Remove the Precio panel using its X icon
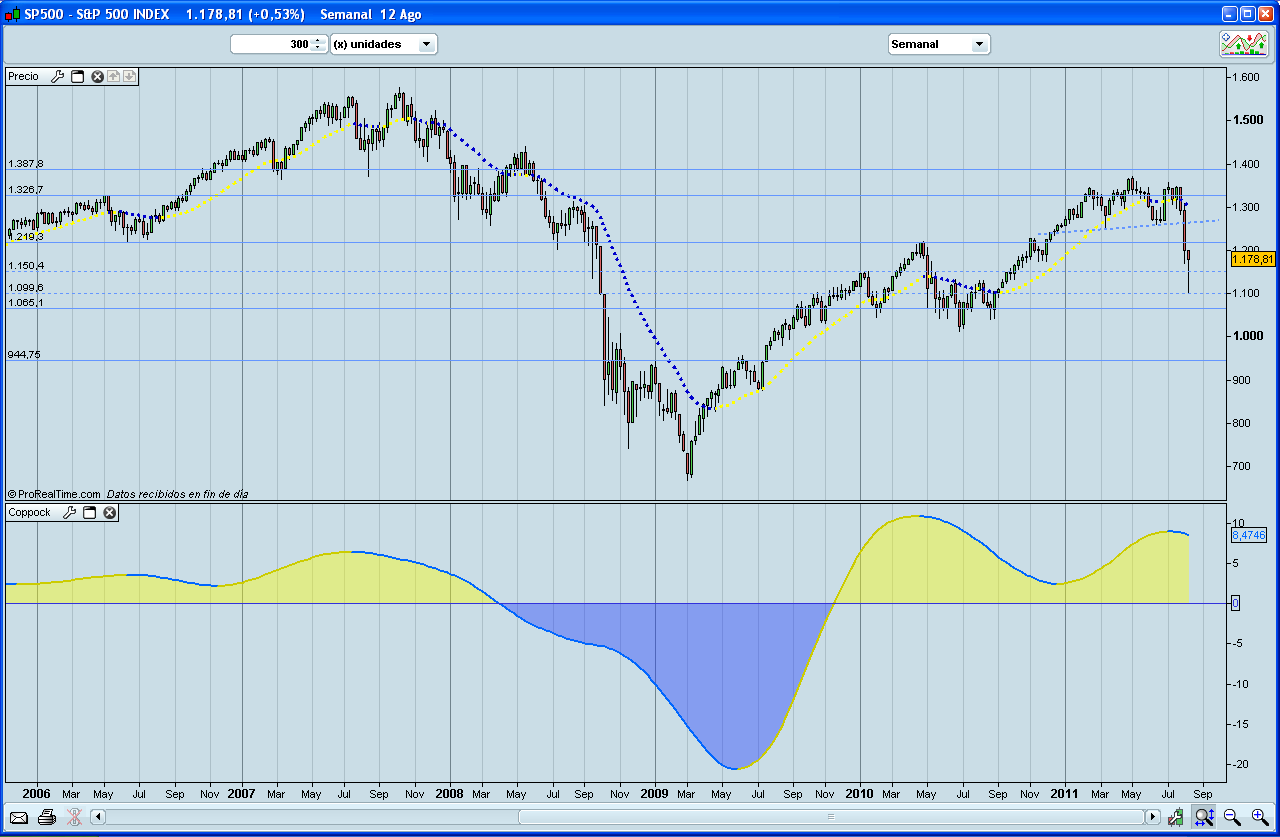 [98, 76]
